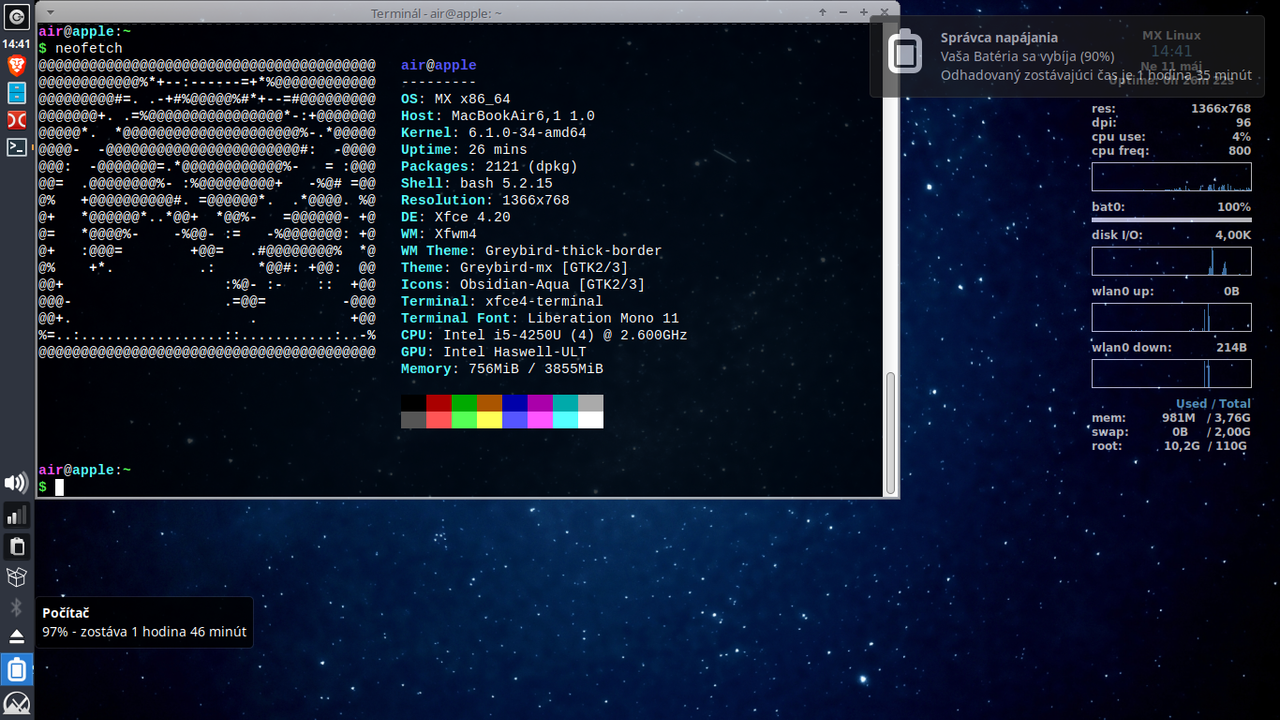Click the blue color block in neofetch
This screenshot has height=720, width=1280.
pyautogui.click(x=515, y=403)
